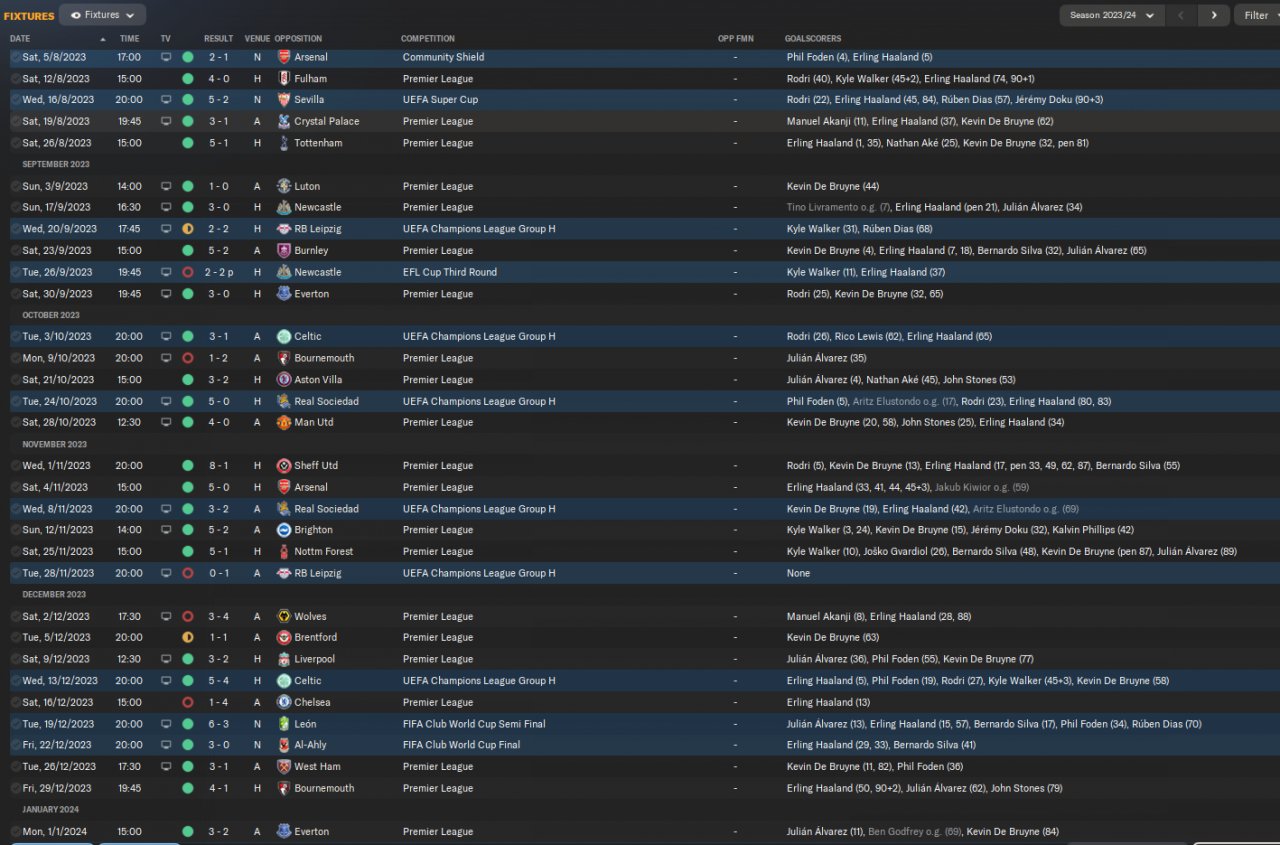Viewport: 1280px width, 845px height.
Task: Open the Luton opposition name link
Action: (x=307, y=186)
